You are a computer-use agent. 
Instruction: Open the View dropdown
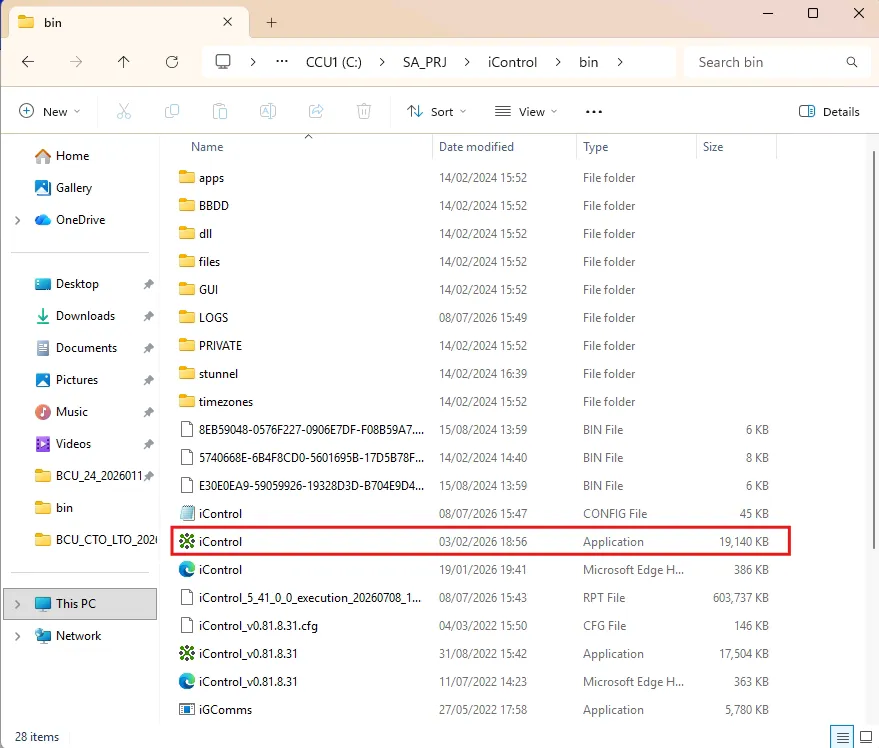pos(526,112)
